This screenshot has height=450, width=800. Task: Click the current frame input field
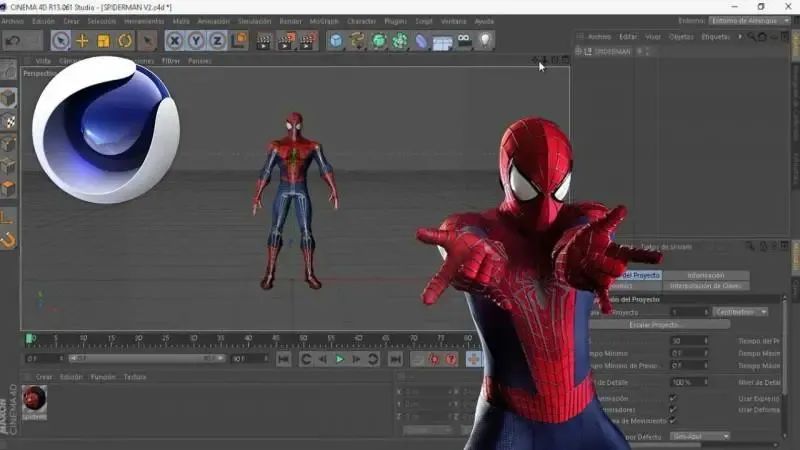[44, 359]
